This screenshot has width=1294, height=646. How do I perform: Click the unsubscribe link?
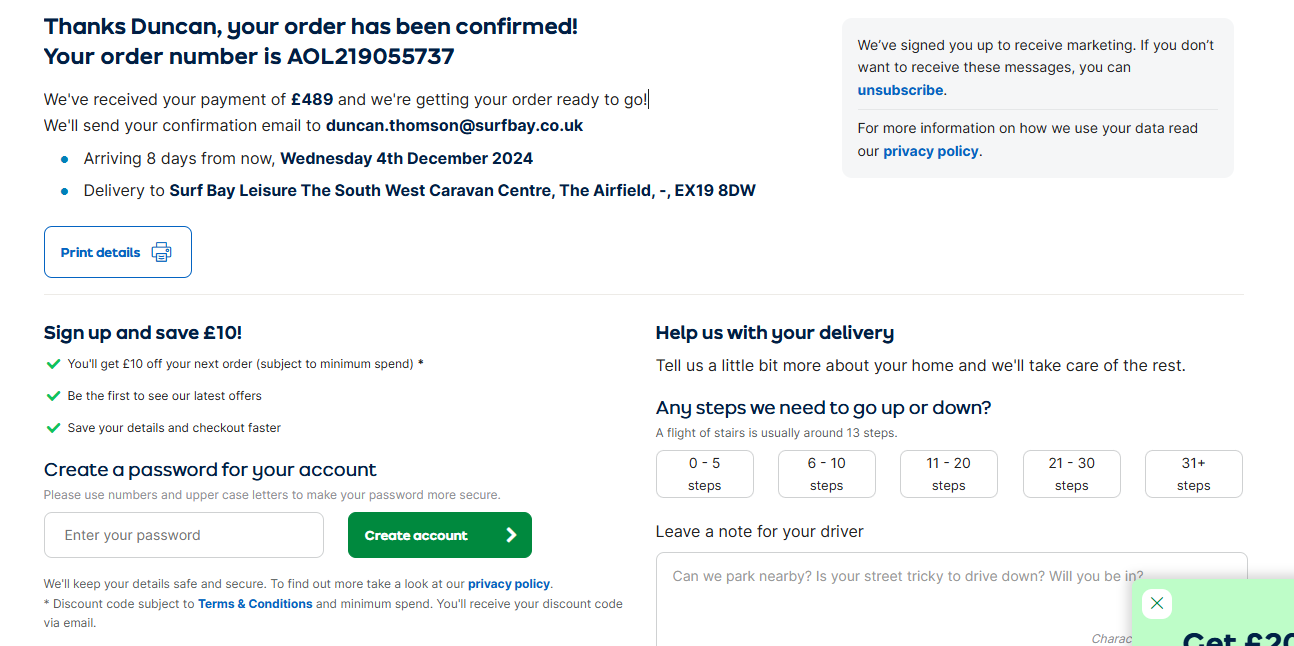(900, 90)
